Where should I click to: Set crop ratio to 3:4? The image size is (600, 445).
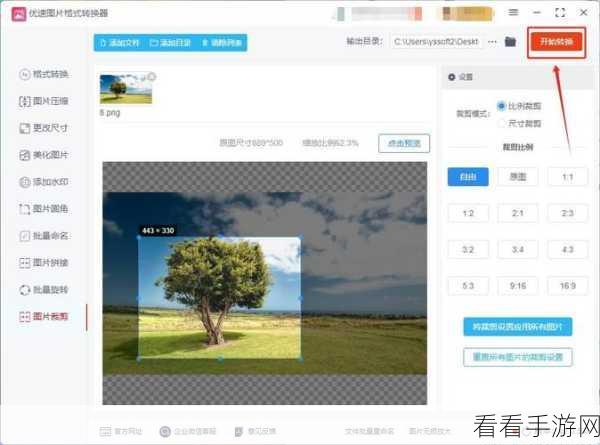click(518, 249)
